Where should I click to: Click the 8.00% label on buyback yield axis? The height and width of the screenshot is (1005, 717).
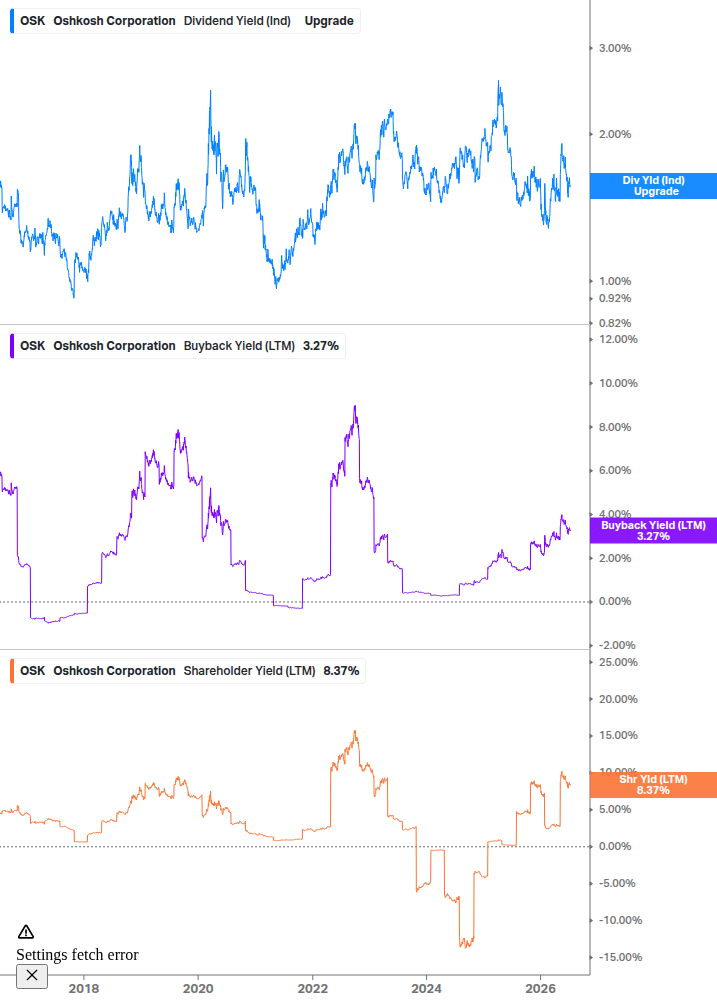coord(615,427)
